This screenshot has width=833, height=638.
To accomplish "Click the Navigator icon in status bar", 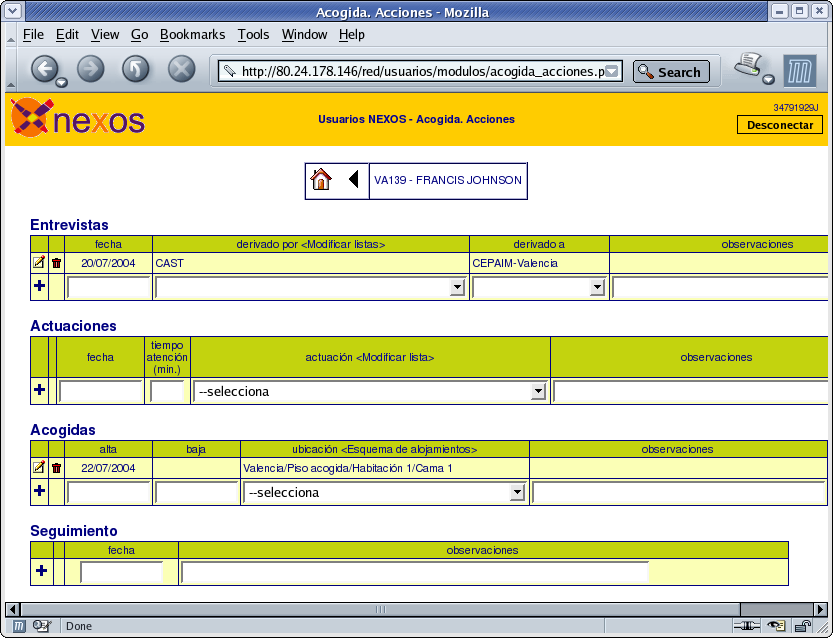I will [19, 626].
